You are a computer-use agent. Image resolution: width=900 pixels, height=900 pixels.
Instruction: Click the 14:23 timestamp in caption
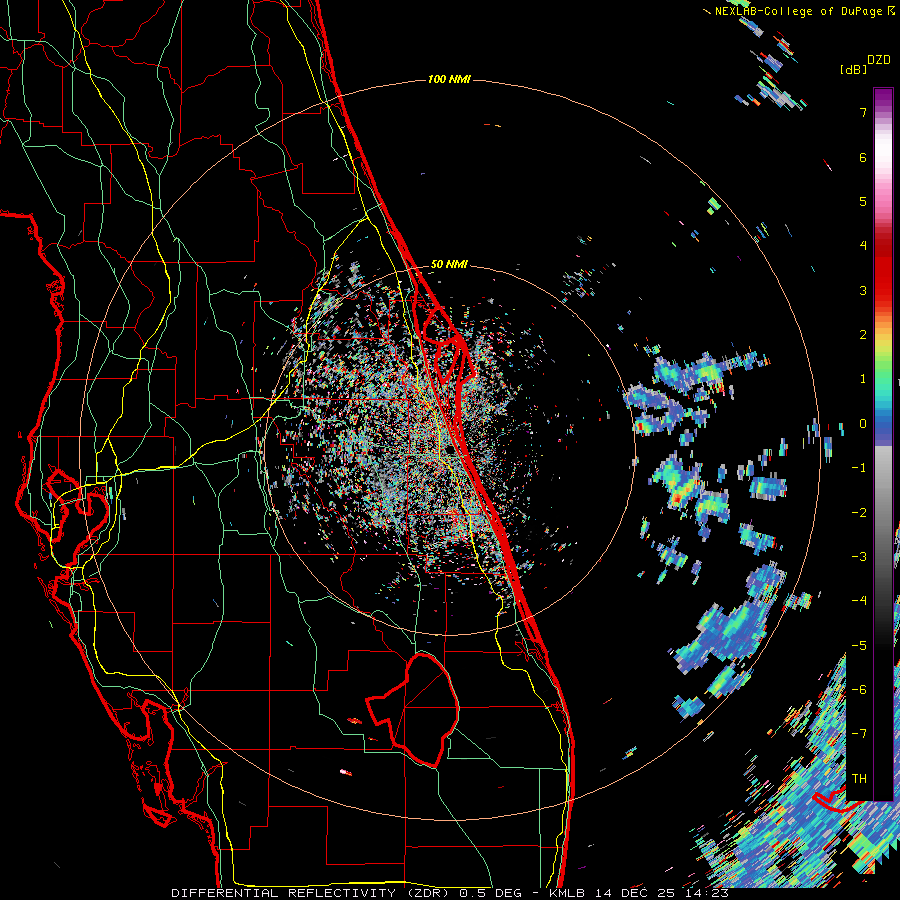[x=709, y=893]
